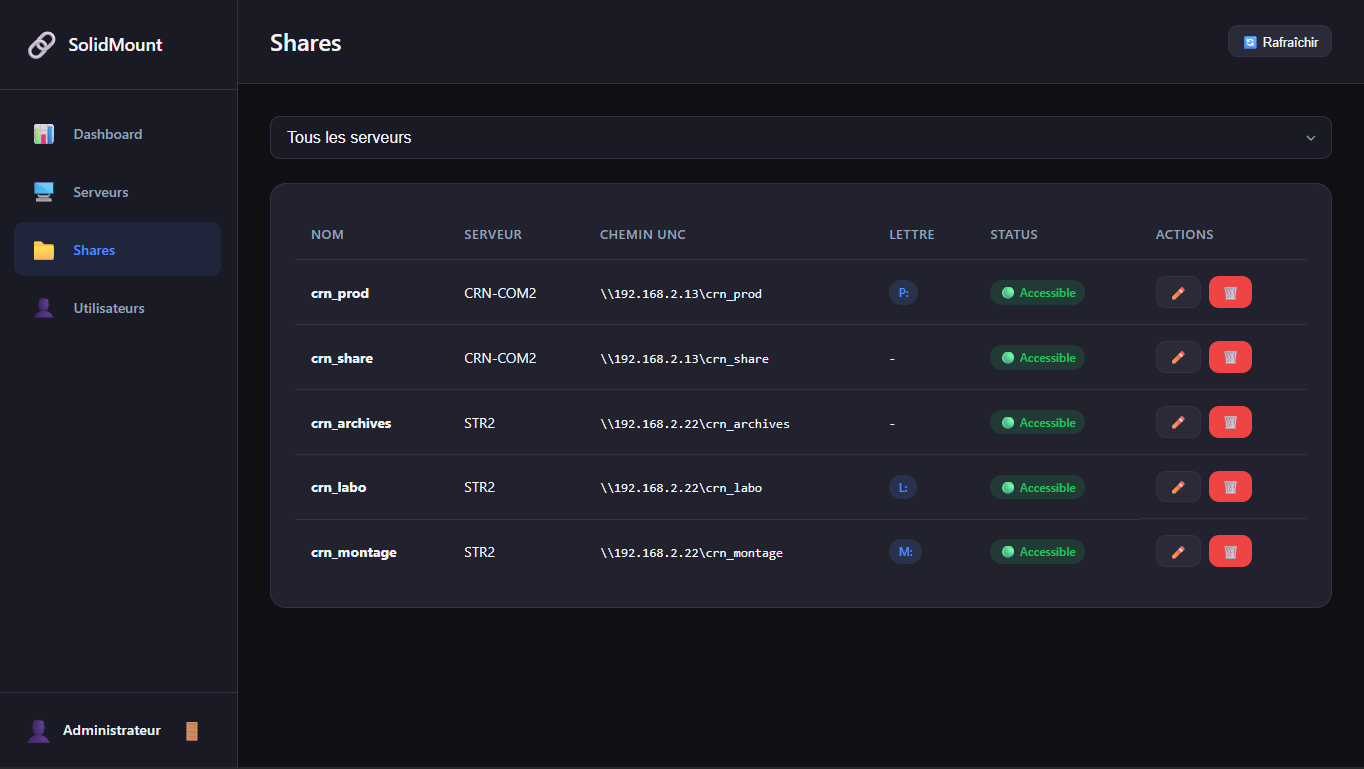Open the Tous les serveurs dropdown
The height and width of the screenshot is (769, 1364).
point(800,138)
